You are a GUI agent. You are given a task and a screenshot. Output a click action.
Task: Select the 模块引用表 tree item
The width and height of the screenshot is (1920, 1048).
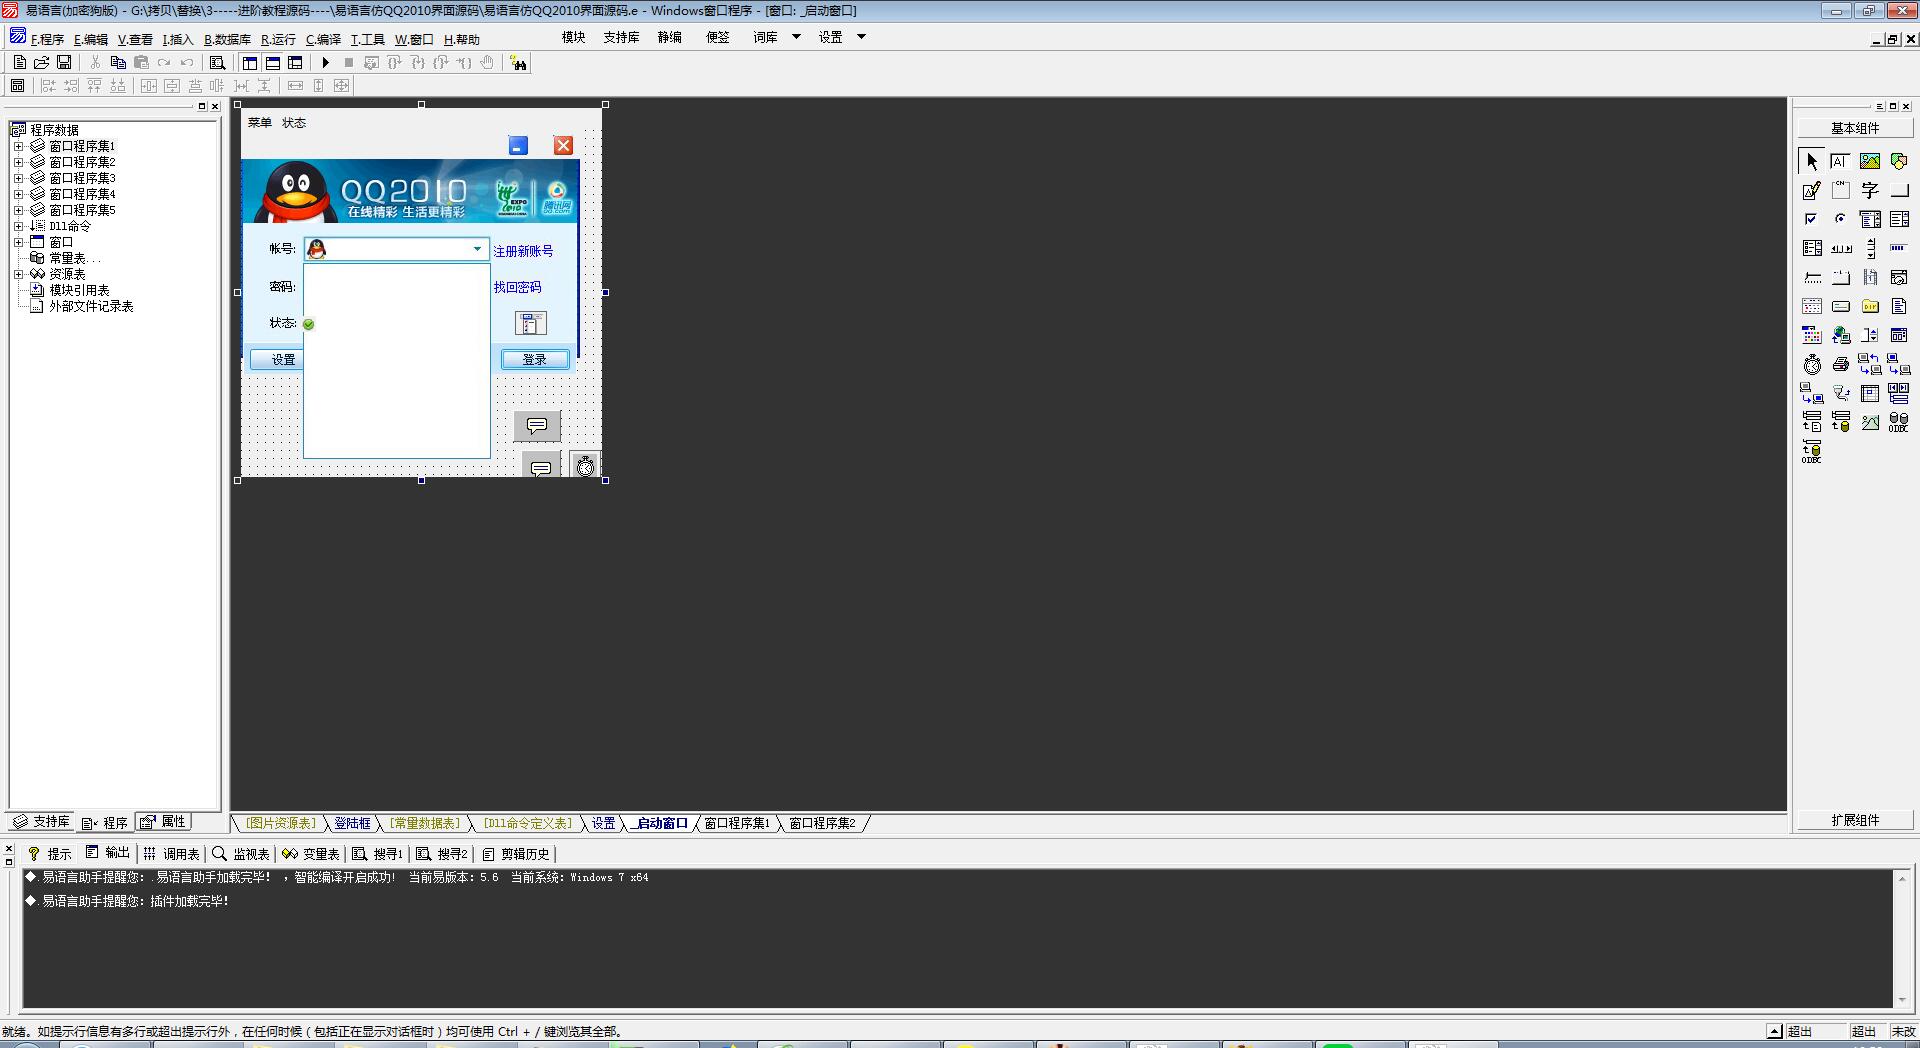coord(79,290)
